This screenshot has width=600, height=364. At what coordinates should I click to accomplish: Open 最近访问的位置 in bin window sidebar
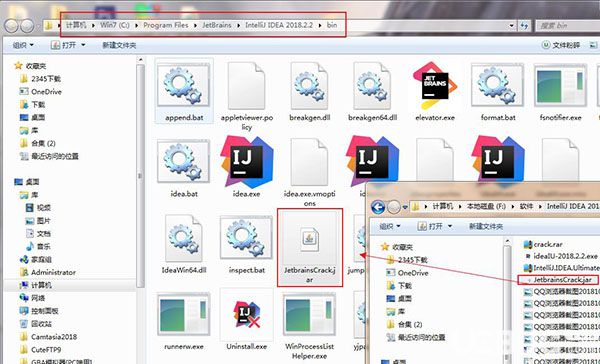click(49, 156)
